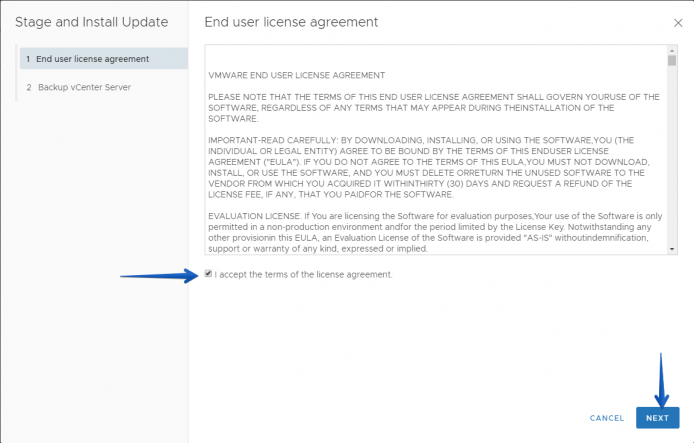
Task: Click the 'VMWARE END USER LICENSE AGREEMENT' heading
Action: (x=297, y=75)
